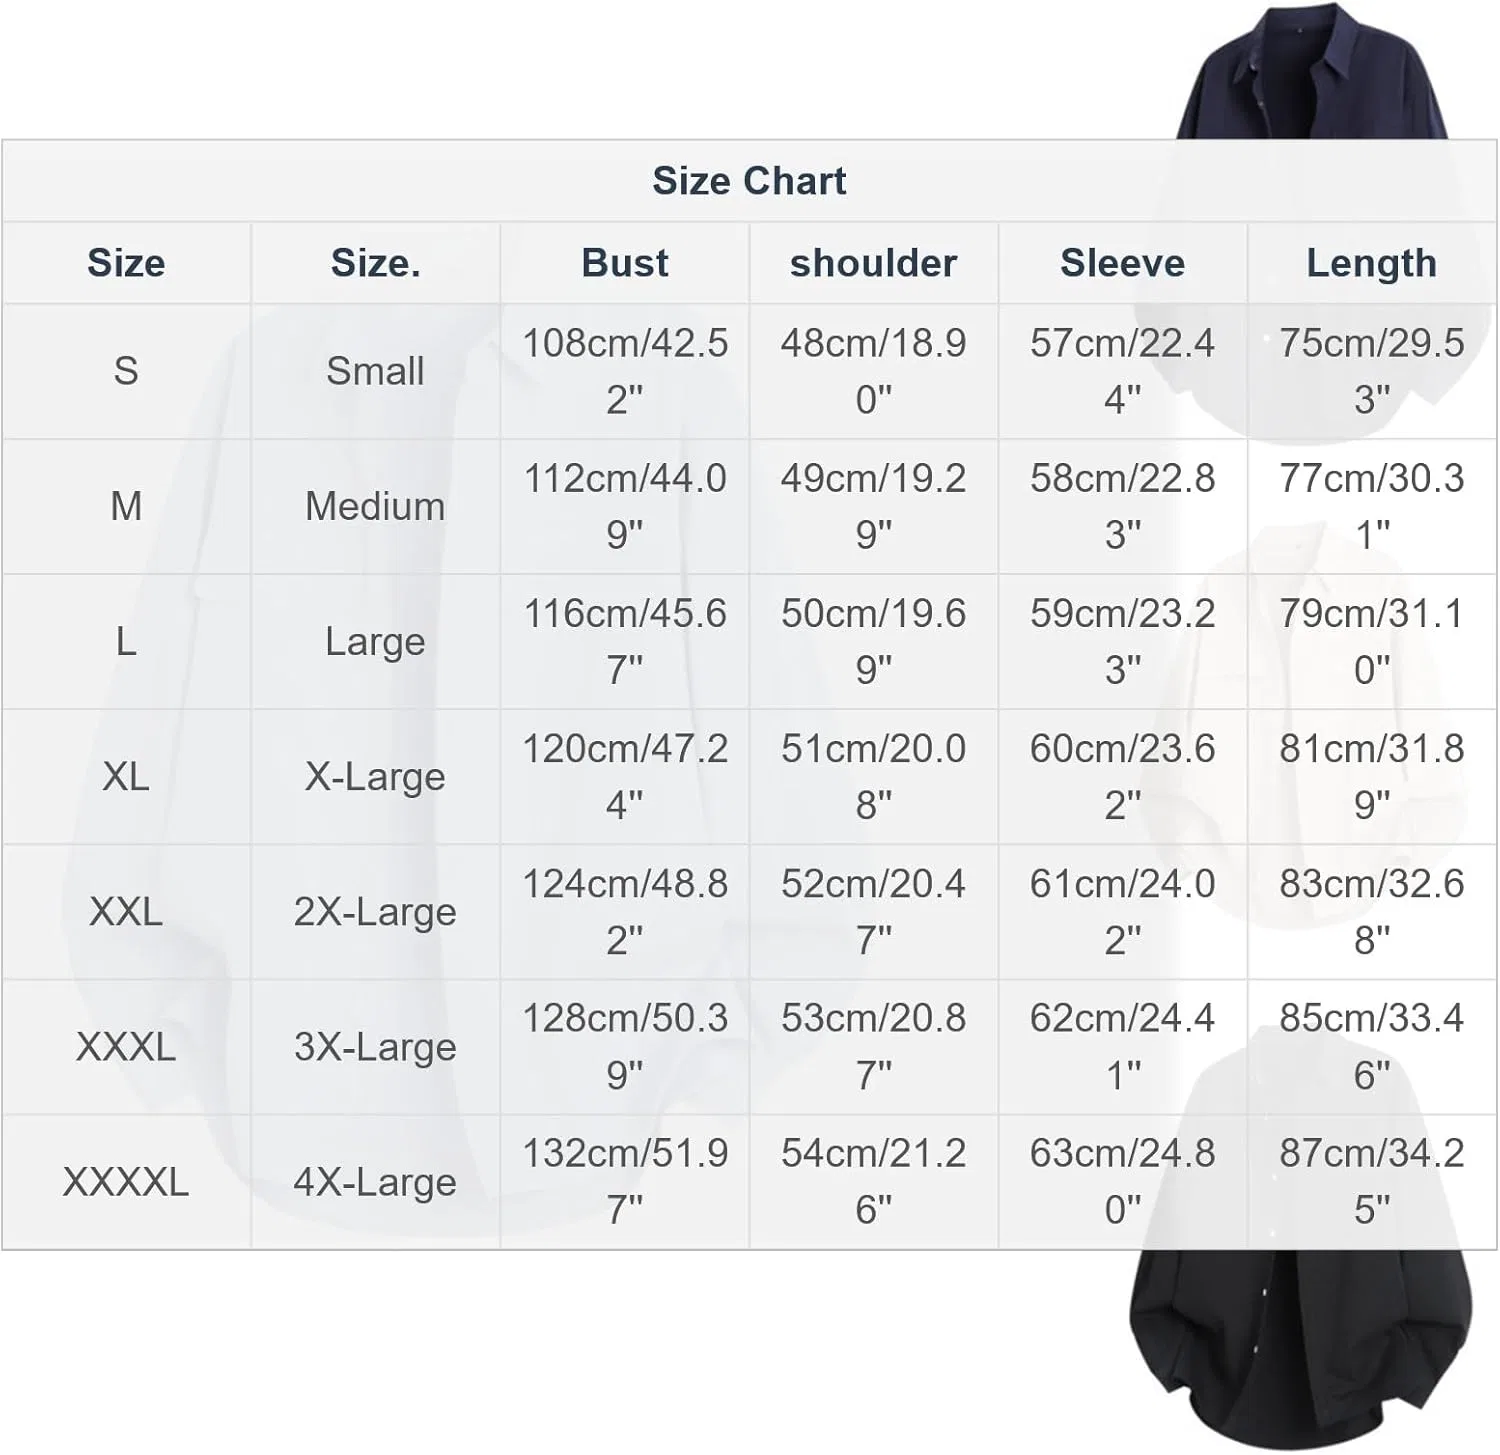Click the 77cm/30.31" length value
Viewport: 1500px width, 1455px height.
click(1372, 506)
